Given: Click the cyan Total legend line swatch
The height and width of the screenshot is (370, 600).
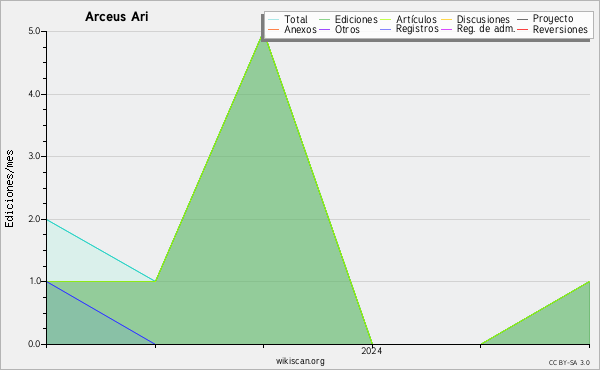Looking at the screenshot, I should pos(274,19).
